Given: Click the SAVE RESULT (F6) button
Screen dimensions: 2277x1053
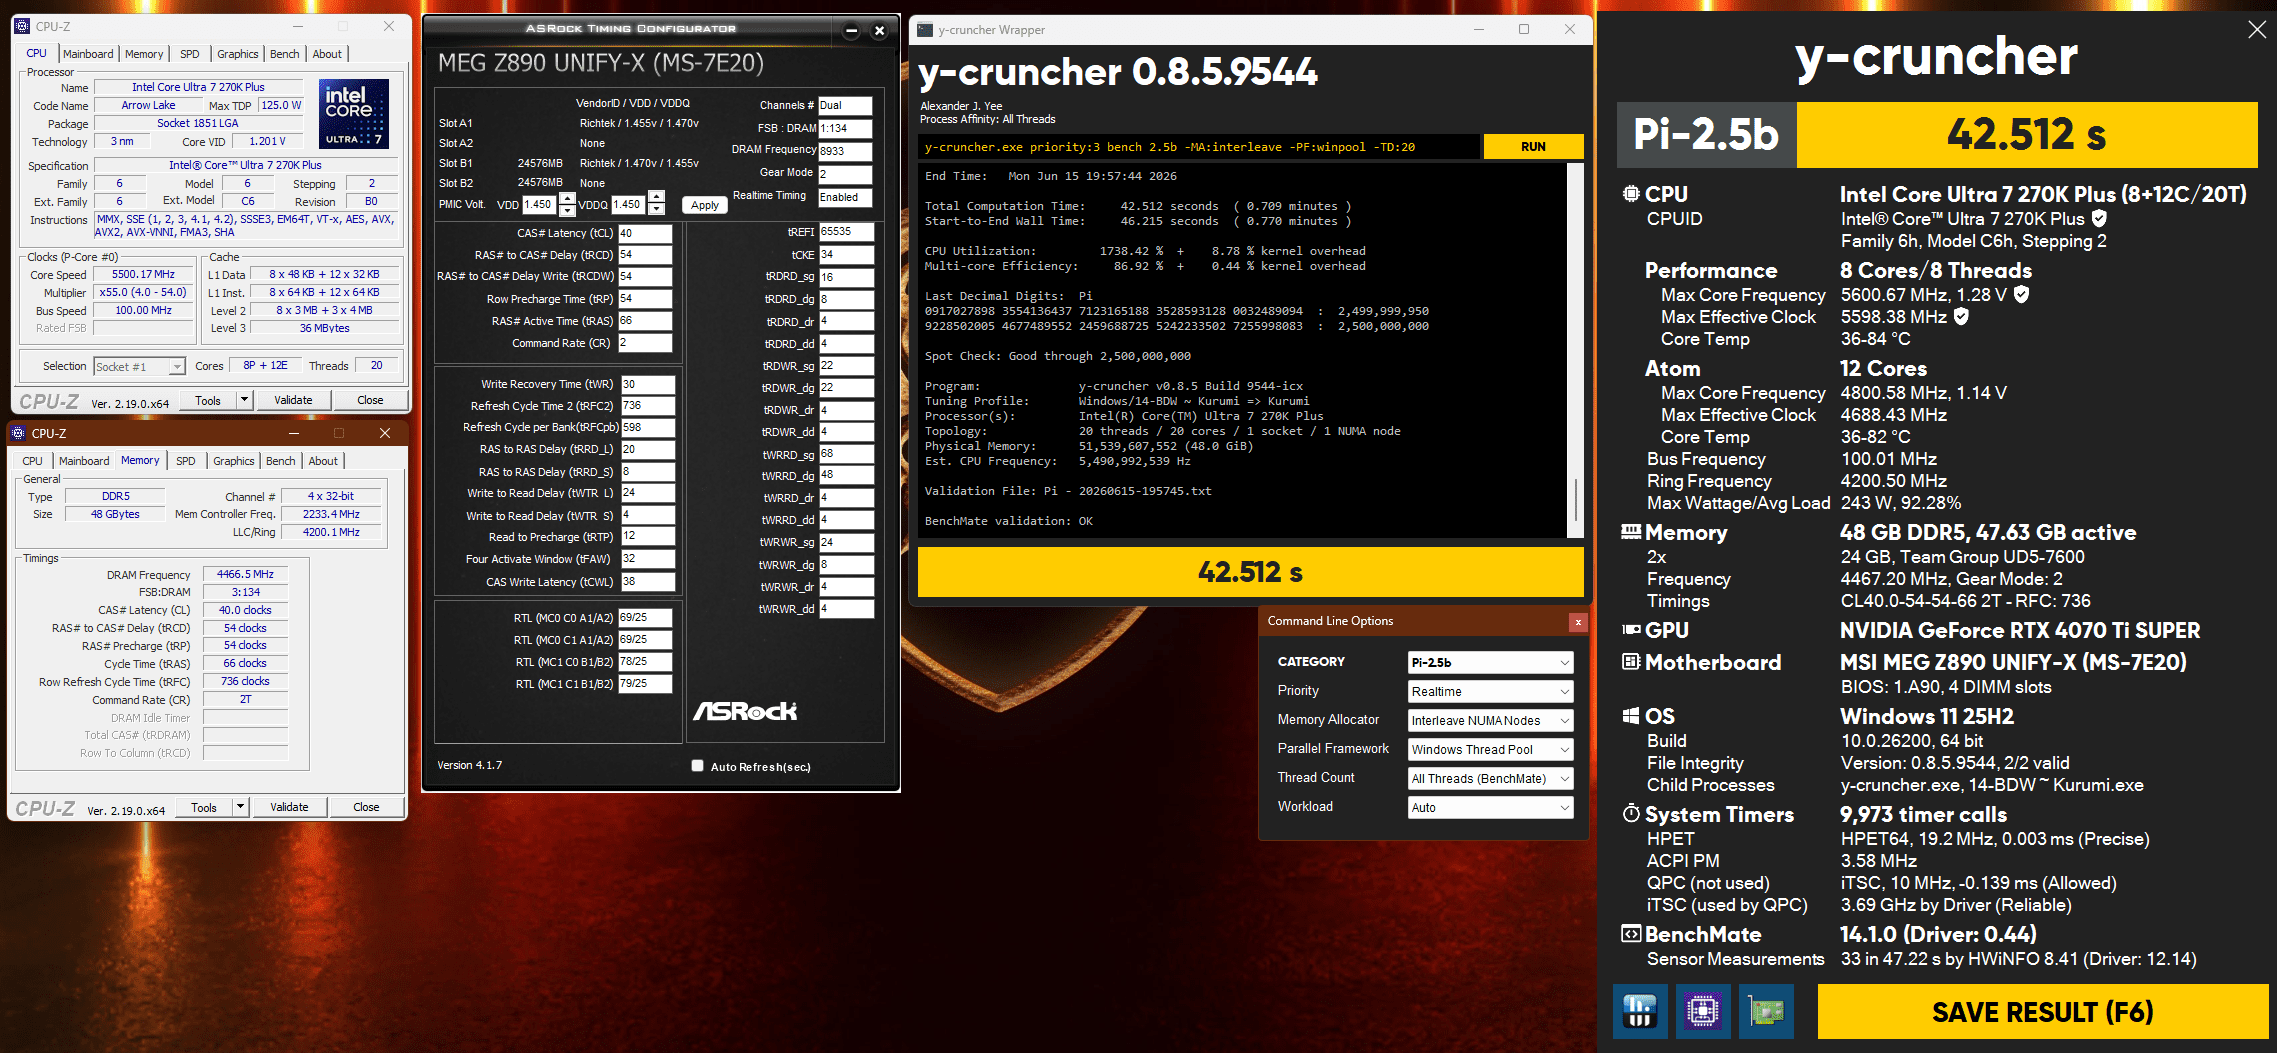Looking at the screenshot, I should click(x=2042, y=1011).
